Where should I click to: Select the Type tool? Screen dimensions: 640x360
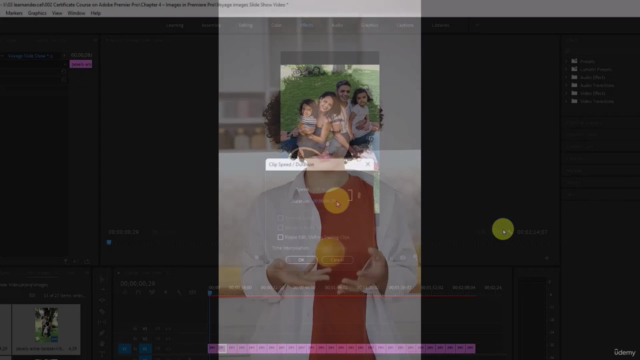102,354
